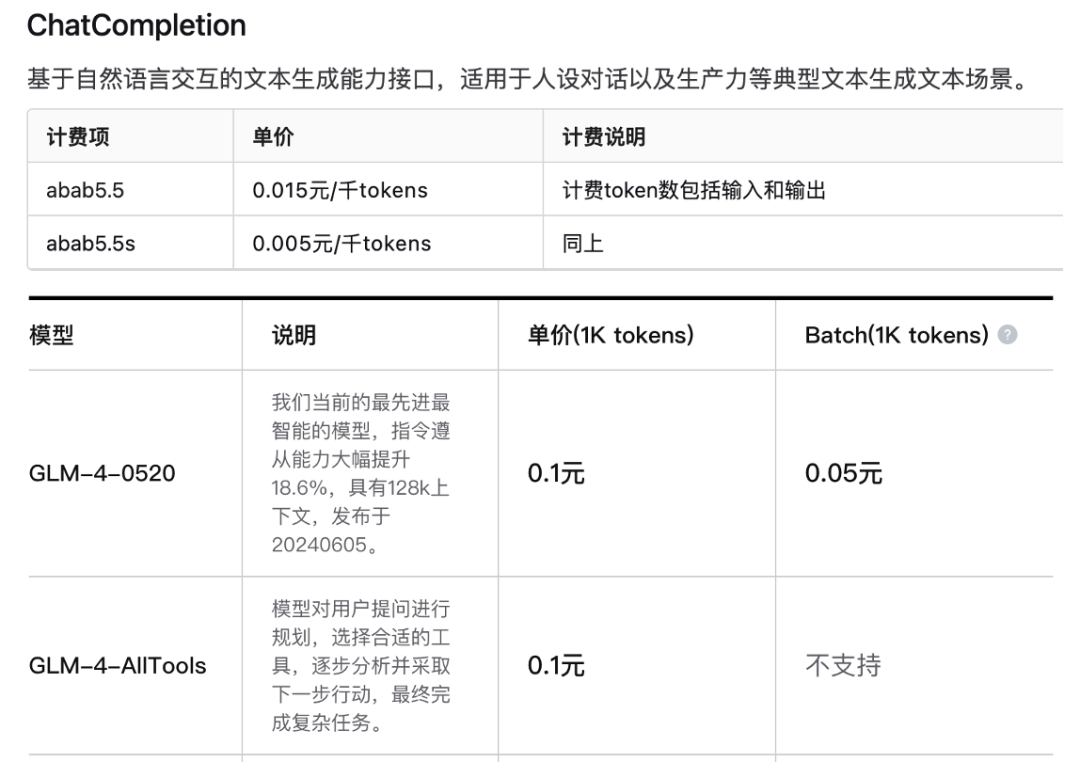Click the 0.1元 unit price for GLM-4-AllTools

point(556,665)
